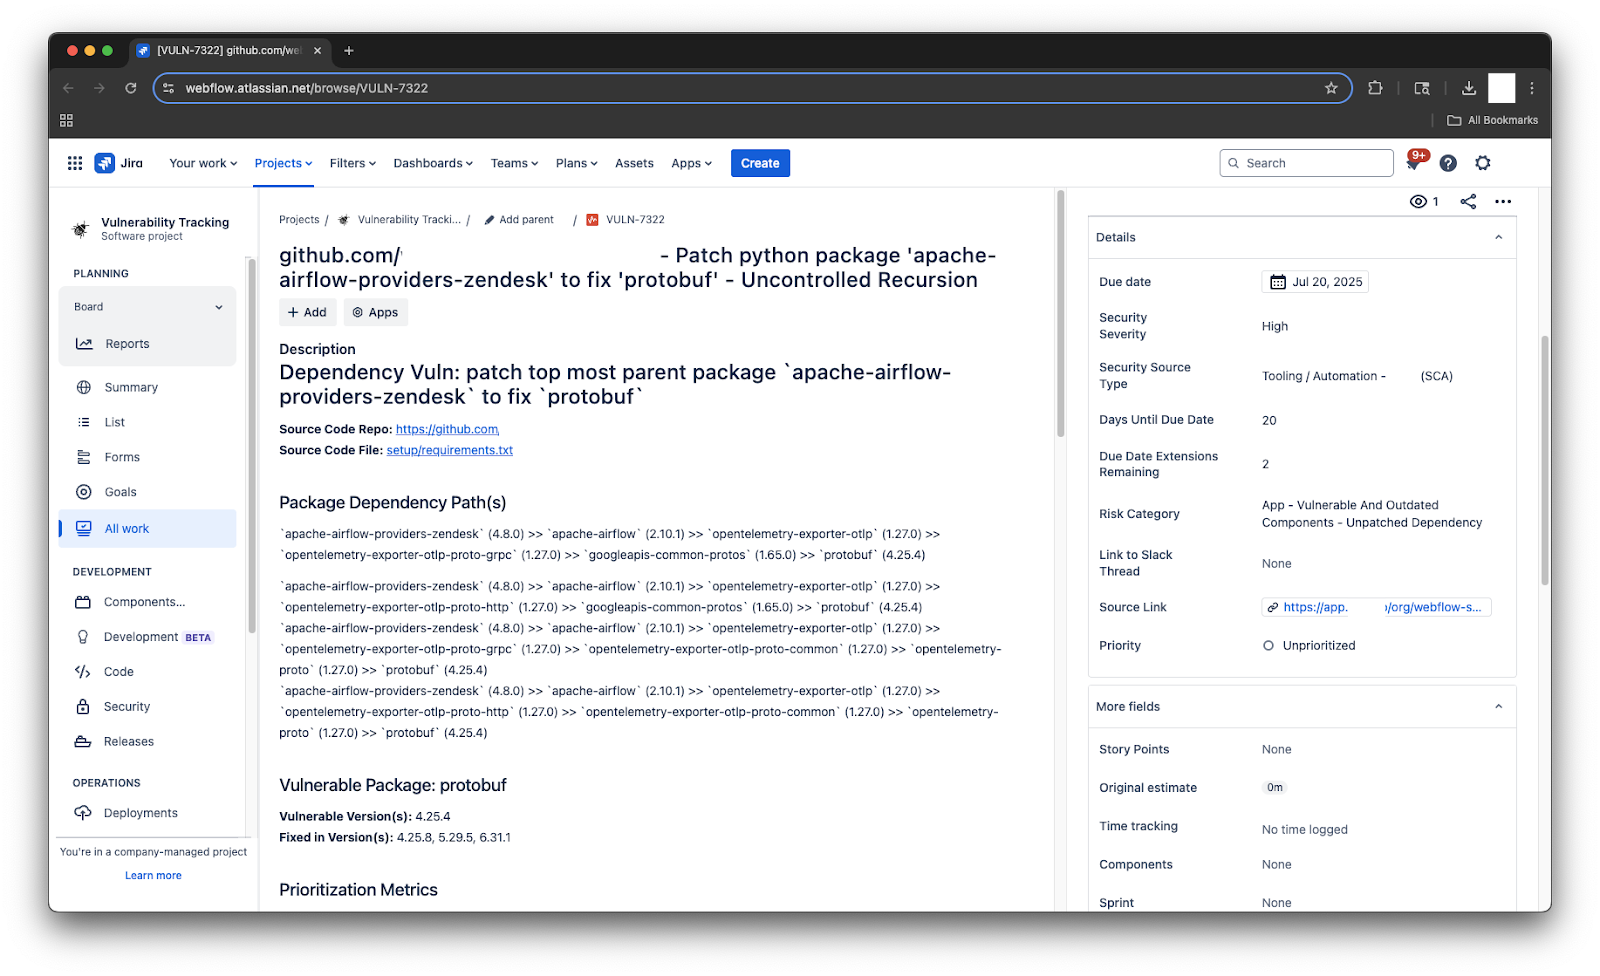Open Summary in project sidebar
This screenshot has height=976, width=1600.
pos(147,387)
